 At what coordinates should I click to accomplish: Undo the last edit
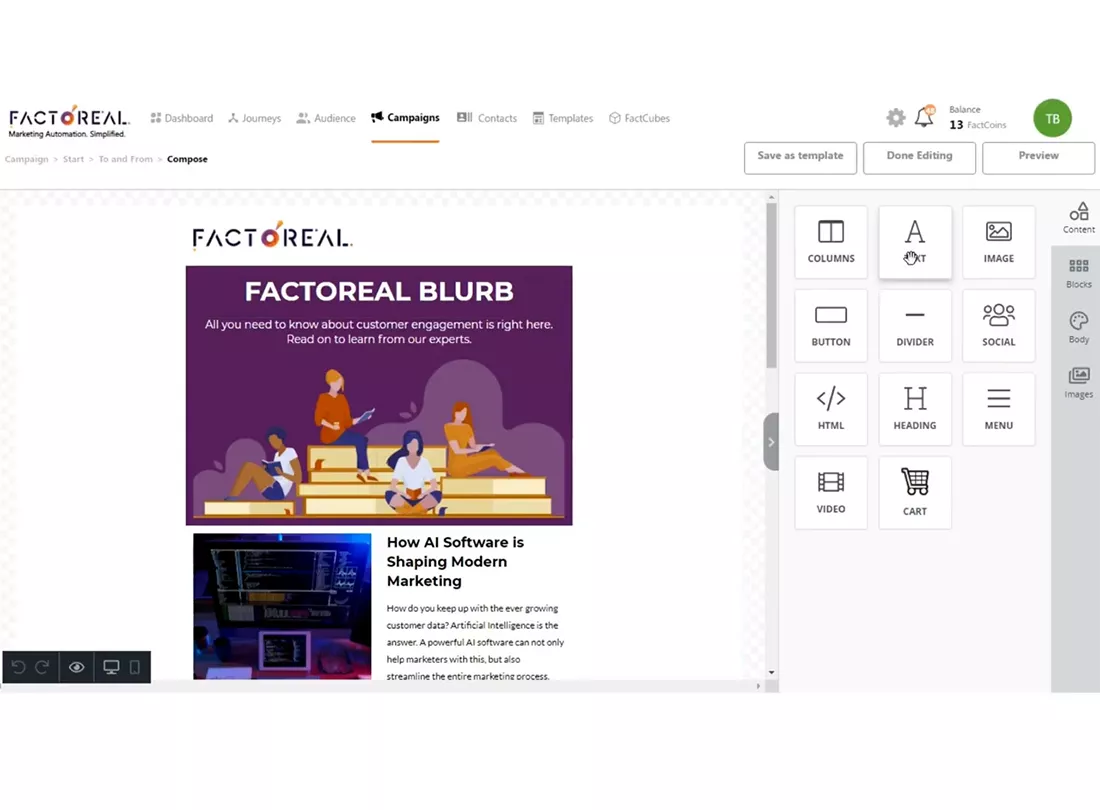tap(19, 667)
